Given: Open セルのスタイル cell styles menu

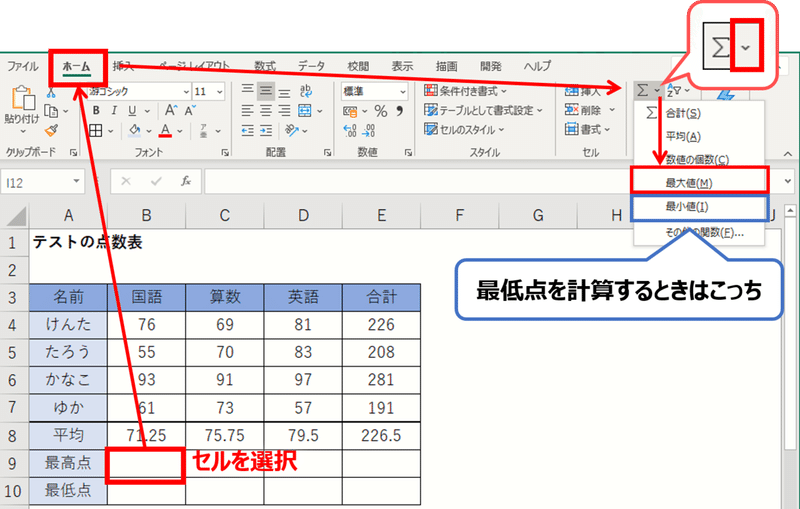Looking at the screenshot, I should pos(464,130).
